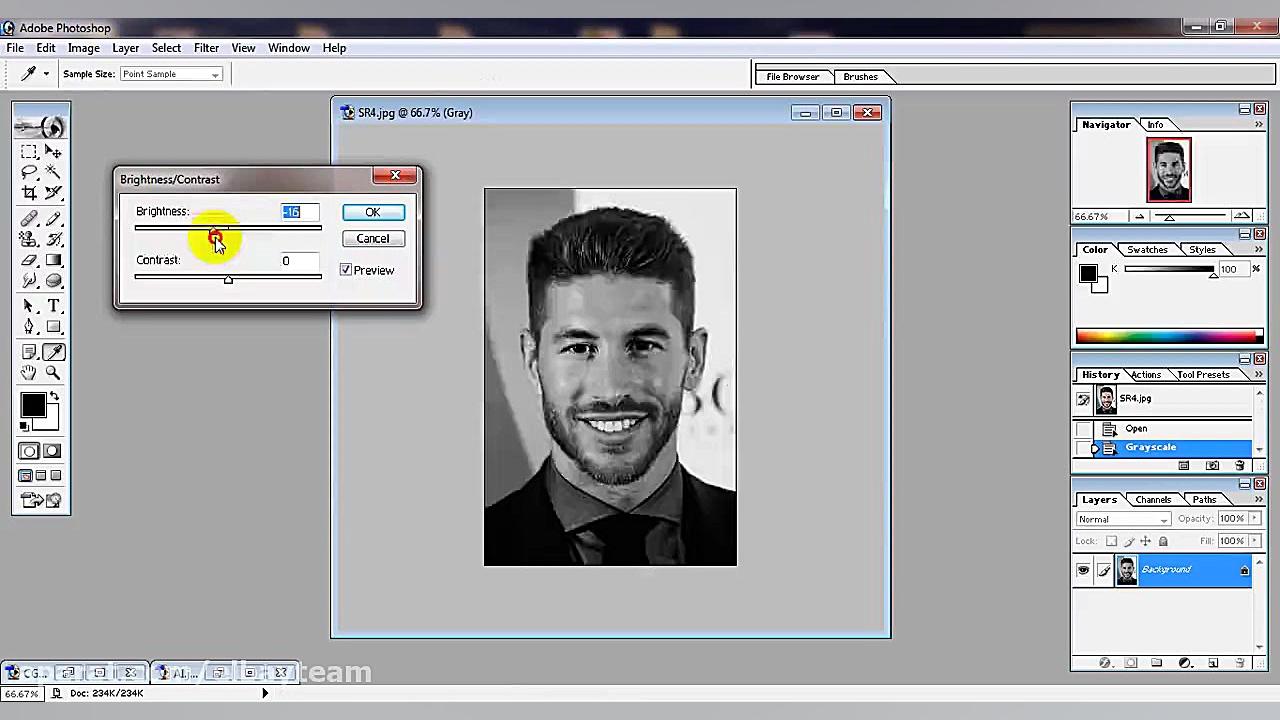This screenshot has height=720, width=1280.
Task: Select the Clone Stamp tool
Action: pyautogui.click(x=29, y=240)
